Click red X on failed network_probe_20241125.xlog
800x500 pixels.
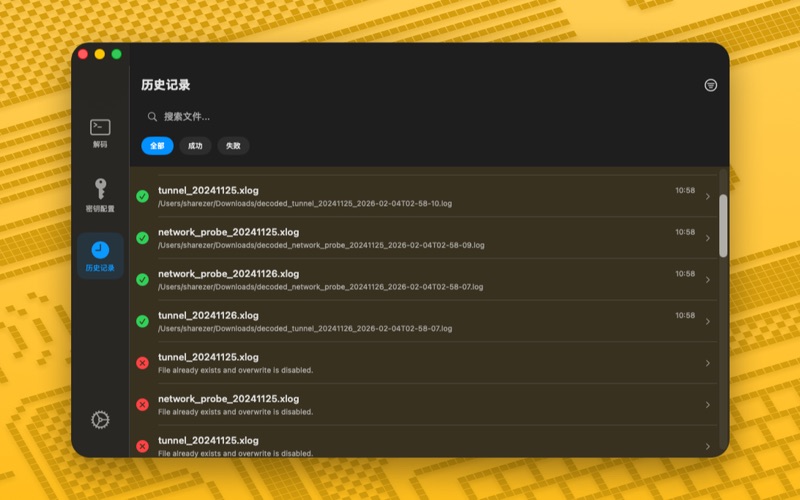142,405
